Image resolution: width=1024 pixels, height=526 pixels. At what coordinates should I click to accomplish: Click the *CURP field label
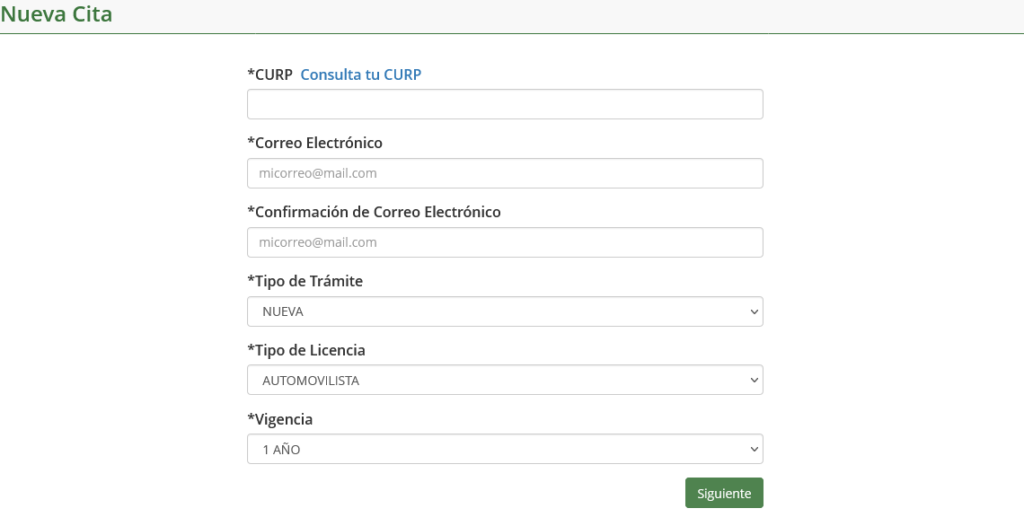click(x=270, y=74)
